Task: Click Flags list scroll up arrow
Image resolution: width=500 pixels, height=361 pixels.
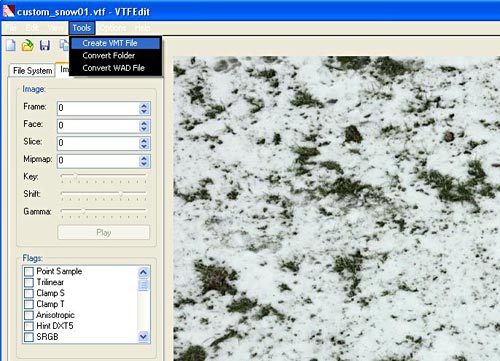Action: [143, 272]
